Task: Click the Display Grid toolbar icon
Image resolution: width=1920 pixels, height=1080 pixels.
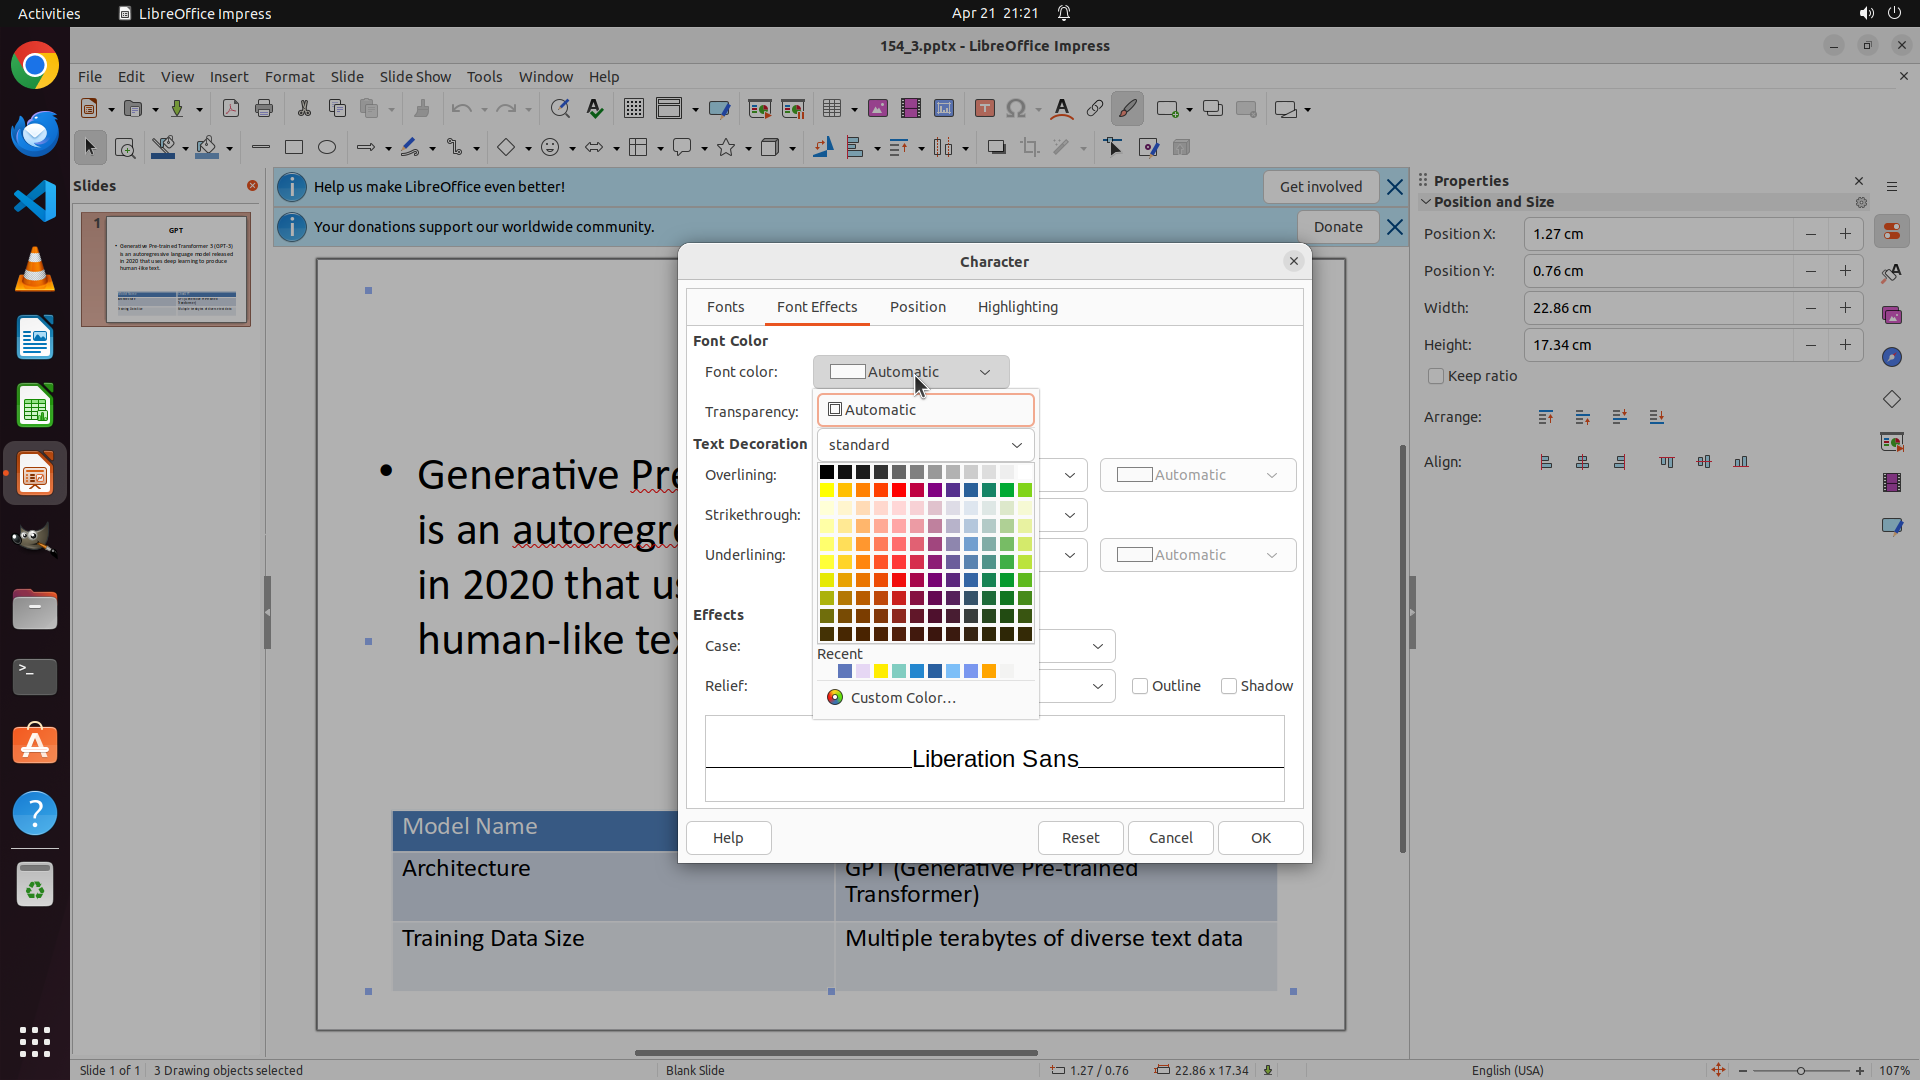Action: click(634, 109)
